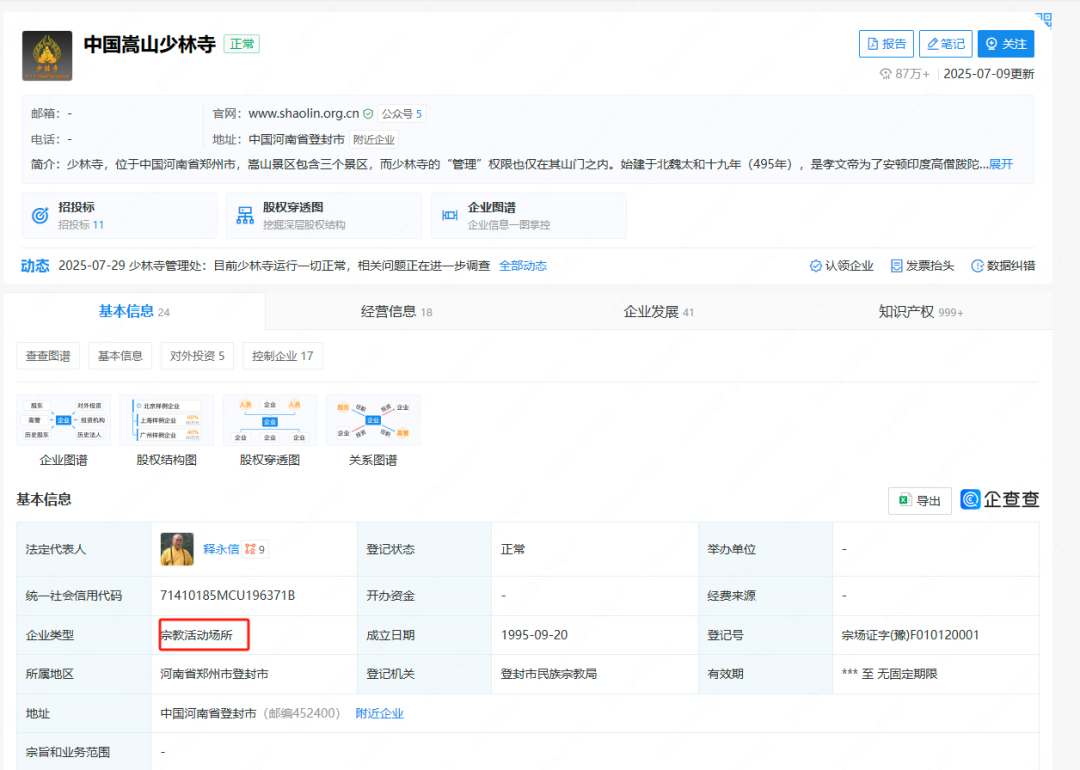Open the QR code icon at corner
The height and width of the screenshot is (770, 1080).
coord(1044,20)
